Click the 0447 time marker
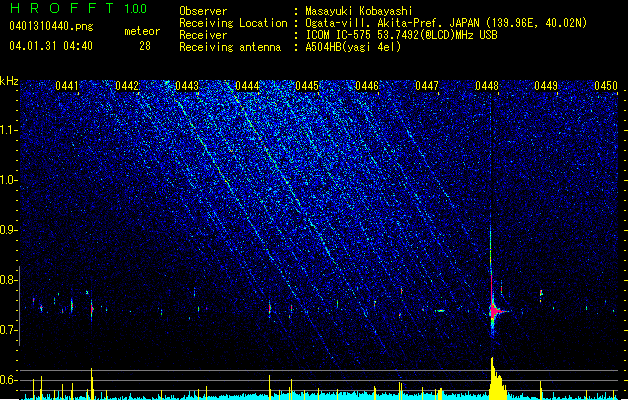Screen dimensions: 629x400 [427, 86]
